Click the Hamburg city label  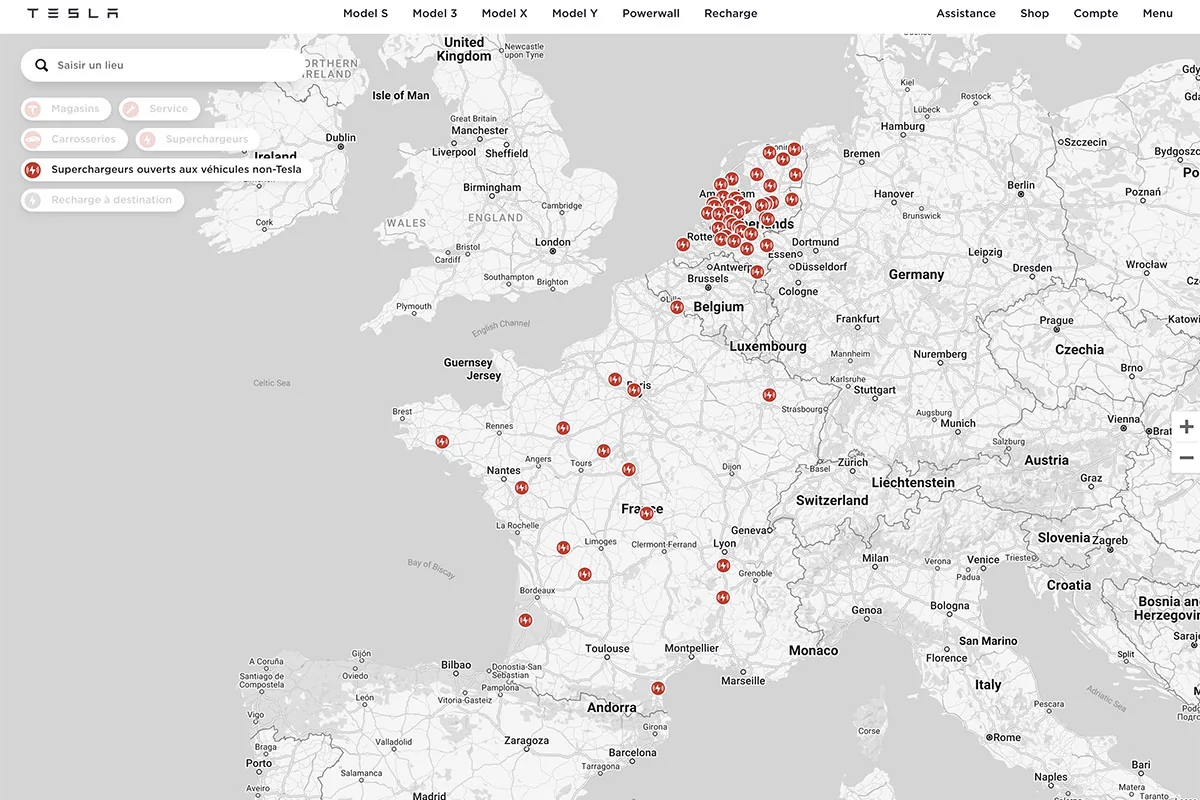click(x=903, y=127)
